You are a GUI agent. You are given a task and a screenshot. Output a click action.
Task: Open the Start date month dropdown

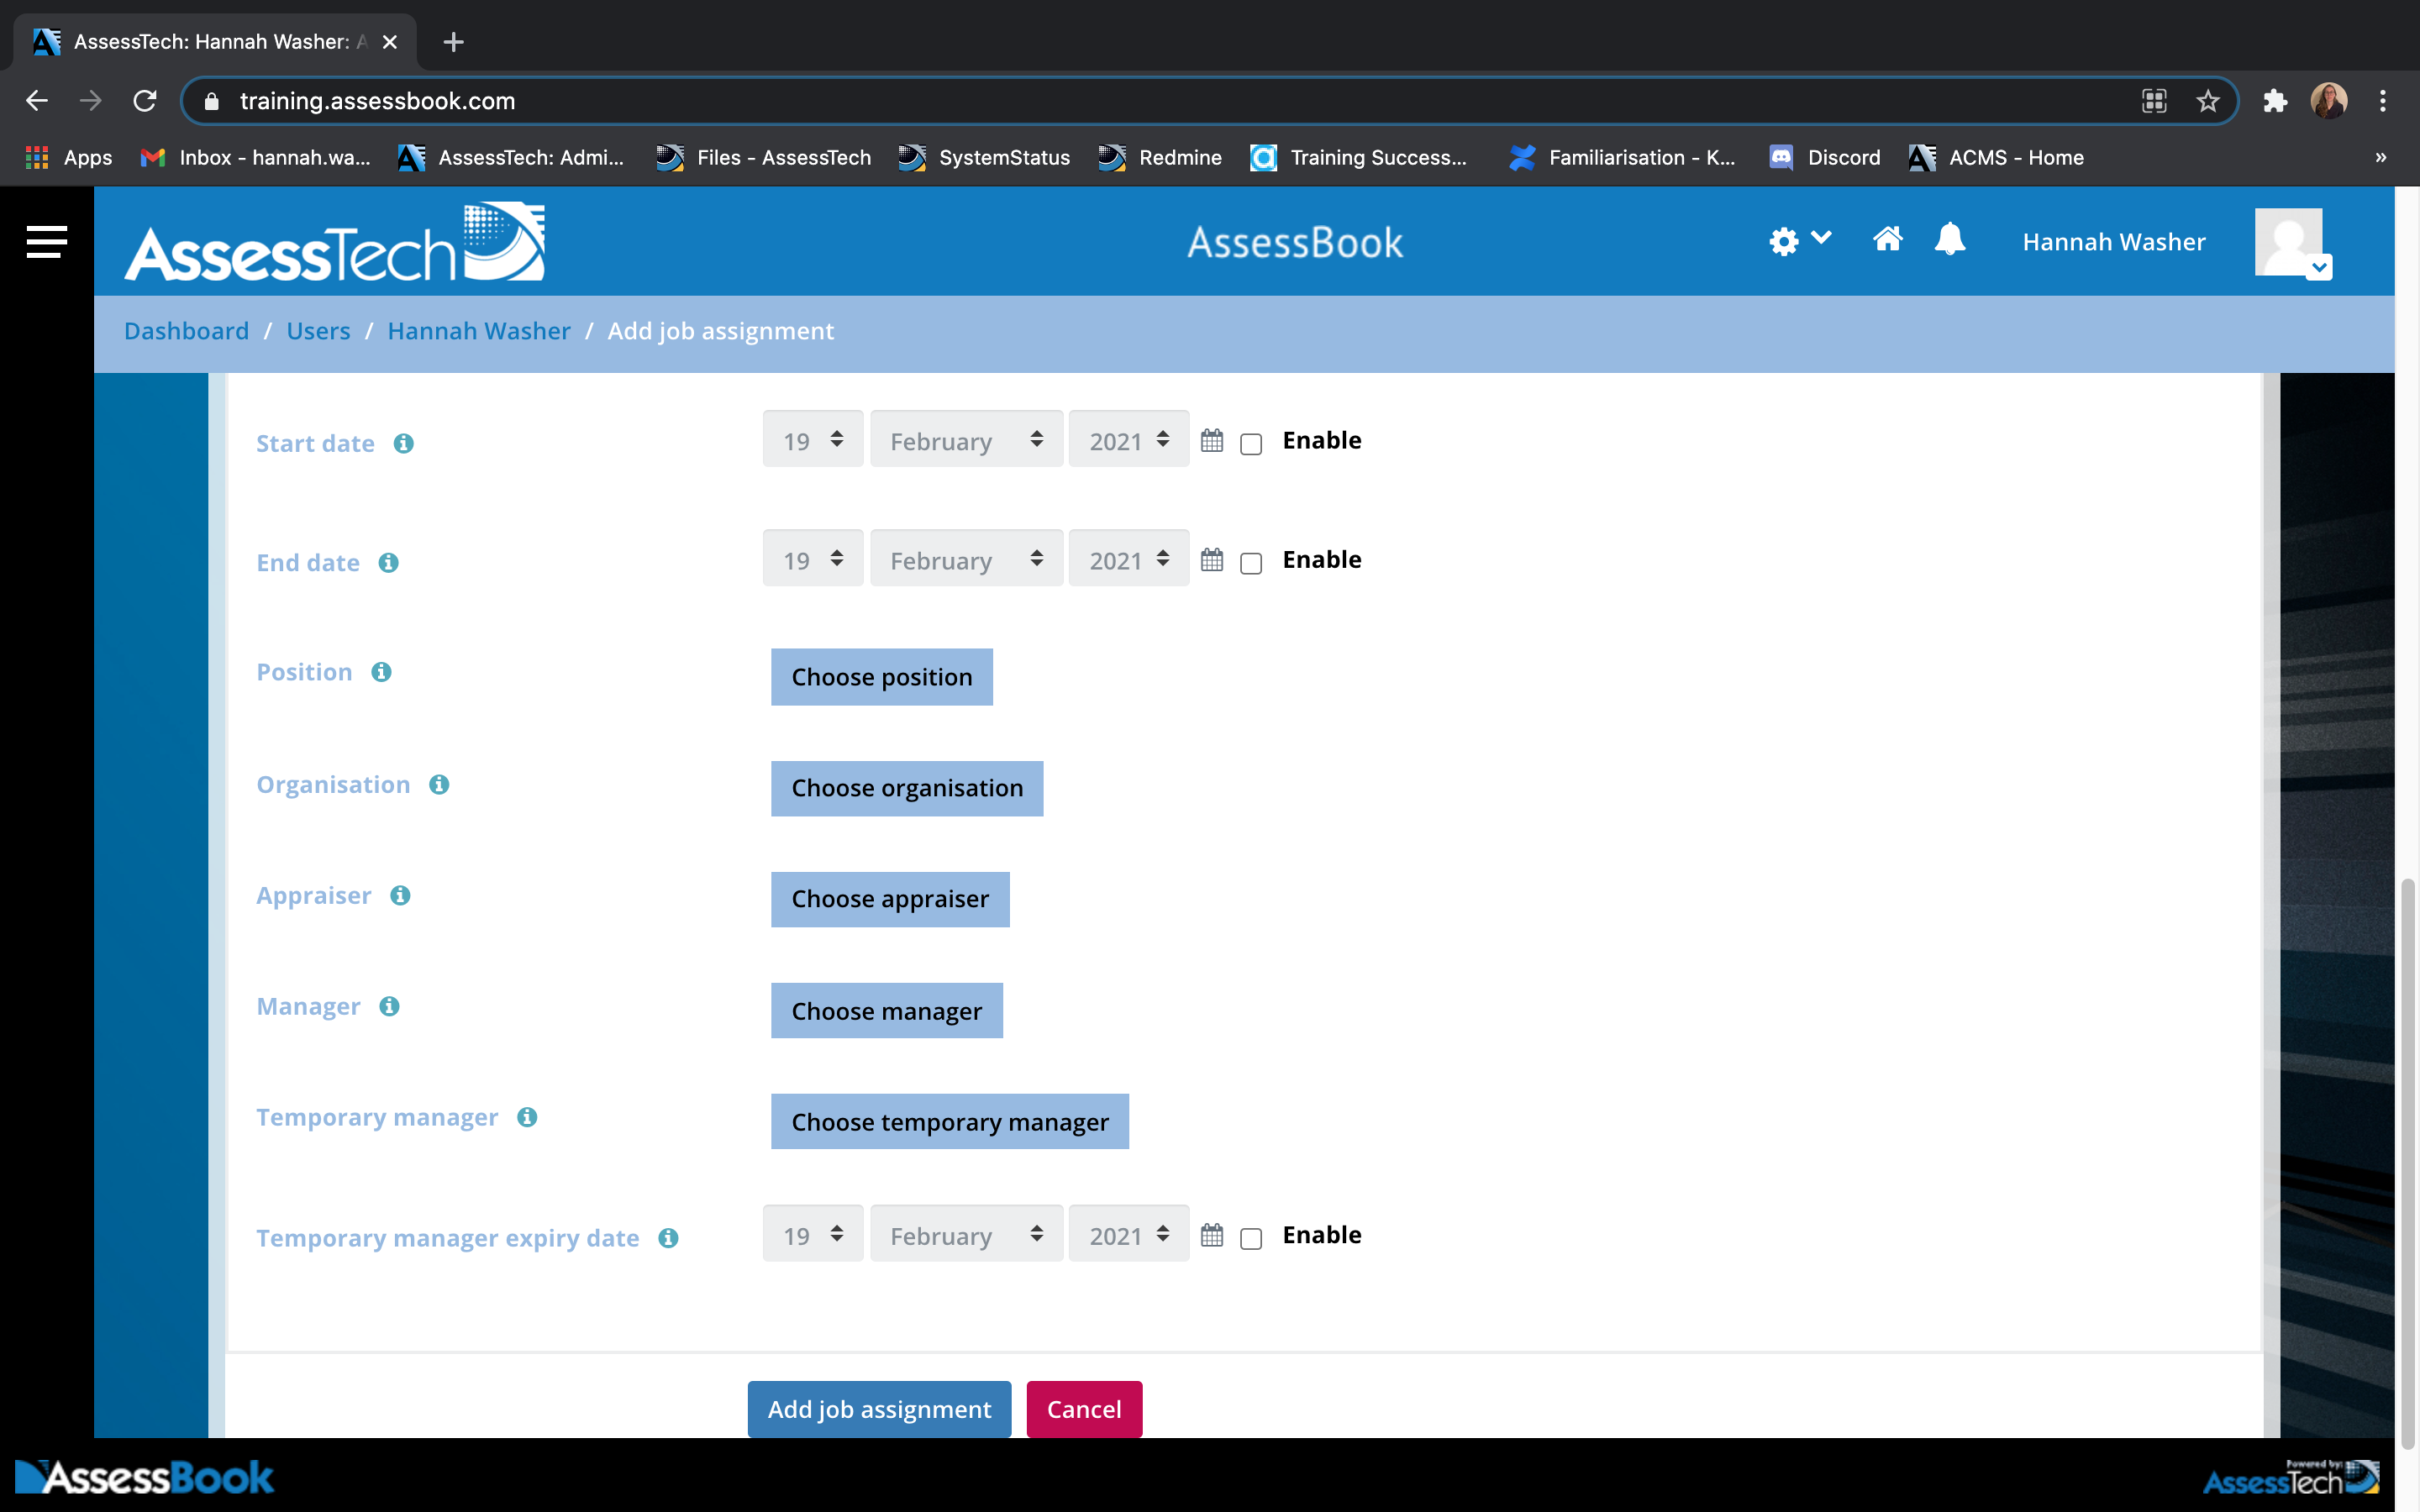[966, 439]
